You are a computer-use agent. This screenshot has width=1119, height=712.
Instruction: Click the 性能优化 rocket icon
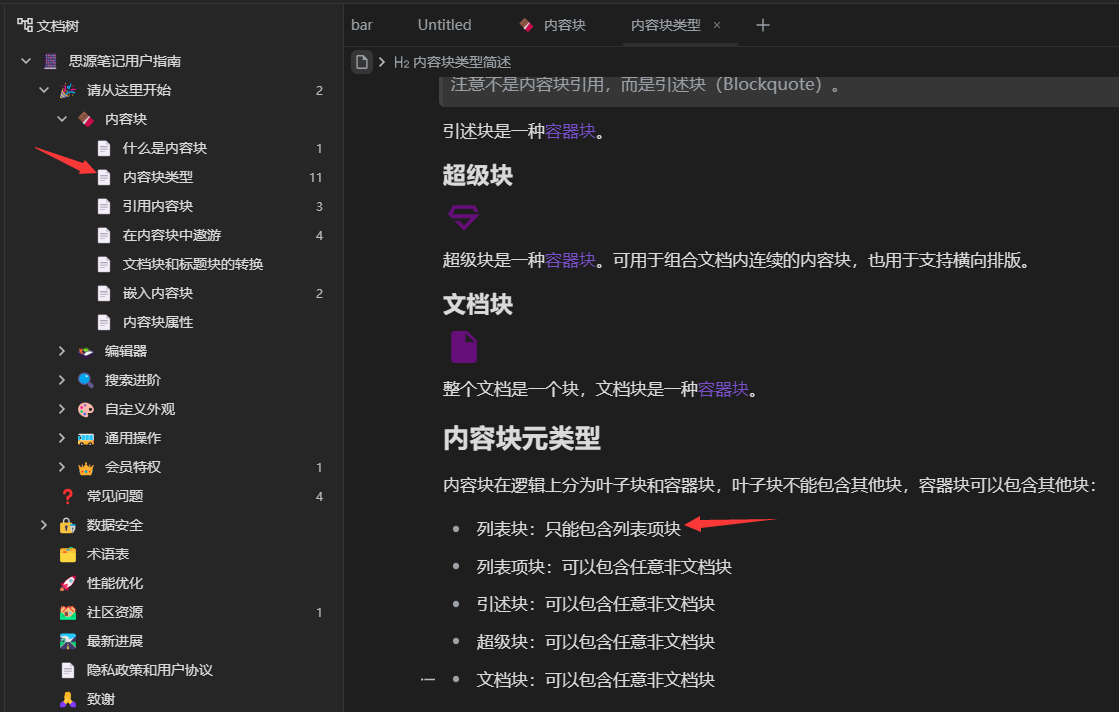pyautogui.click(x=68, y=583)
